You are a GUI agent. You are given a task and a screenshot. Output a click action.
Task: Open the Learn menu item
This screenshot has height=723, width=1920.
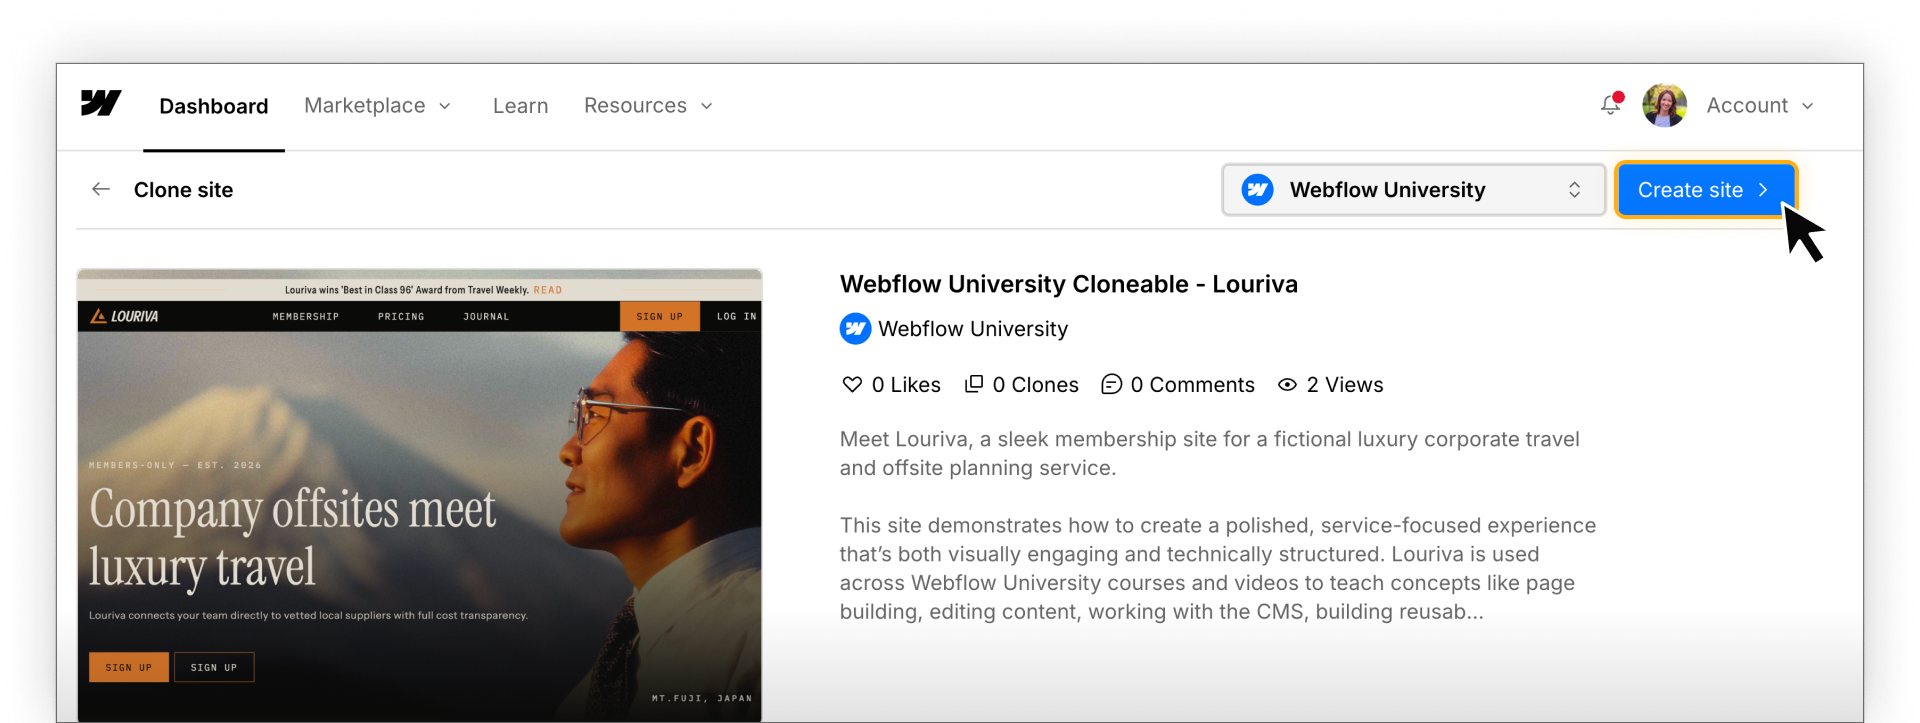[x=520, y=105]
